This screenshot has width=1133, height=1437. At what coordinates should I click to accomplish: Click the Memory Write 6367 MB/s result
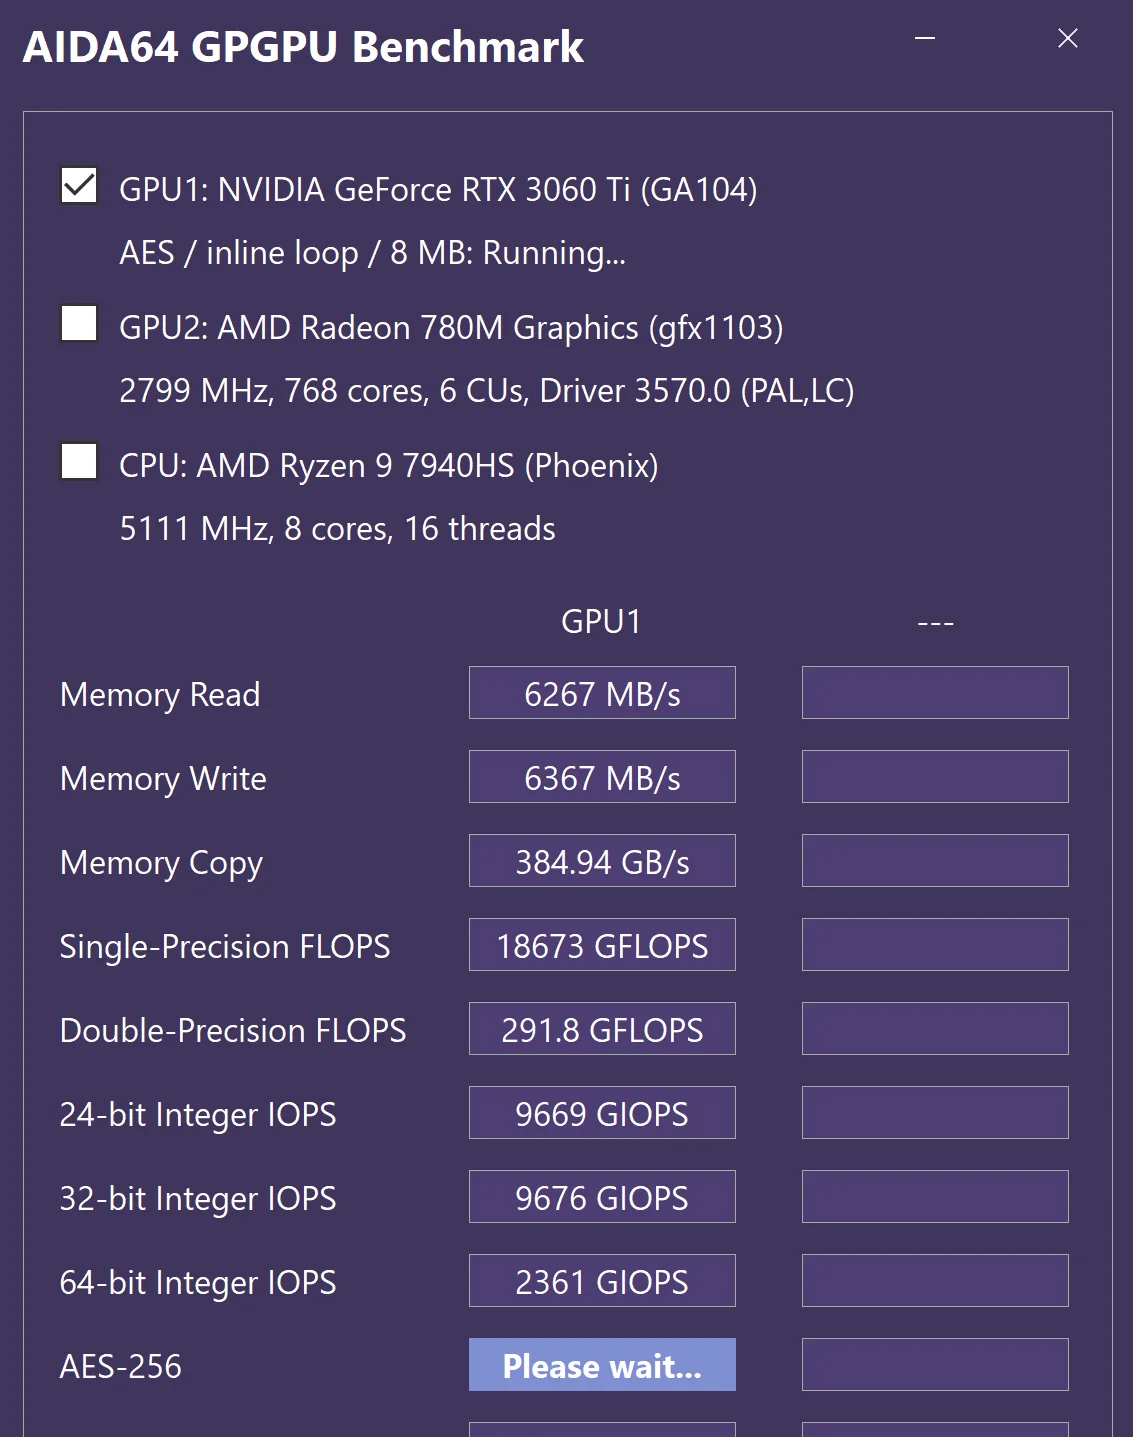(x=602, y=777)
